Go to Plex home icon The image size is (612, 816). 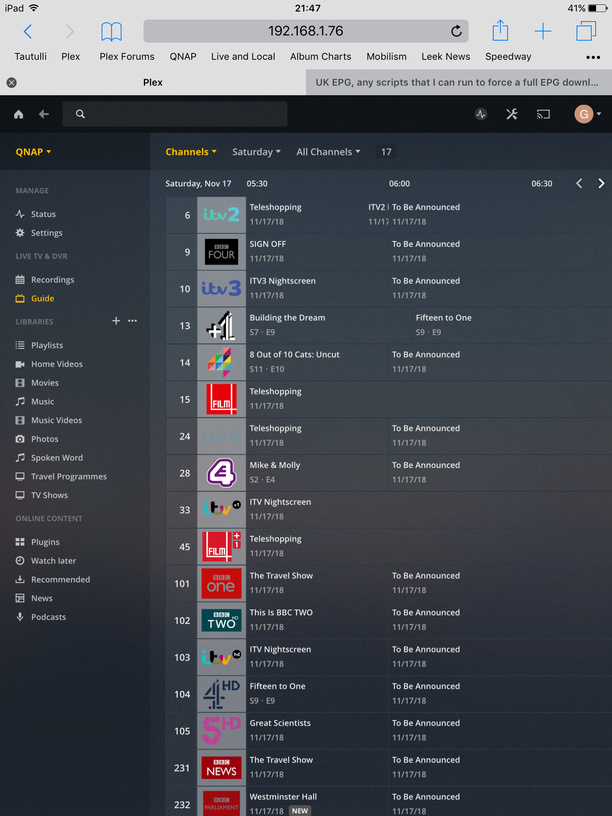19,114
